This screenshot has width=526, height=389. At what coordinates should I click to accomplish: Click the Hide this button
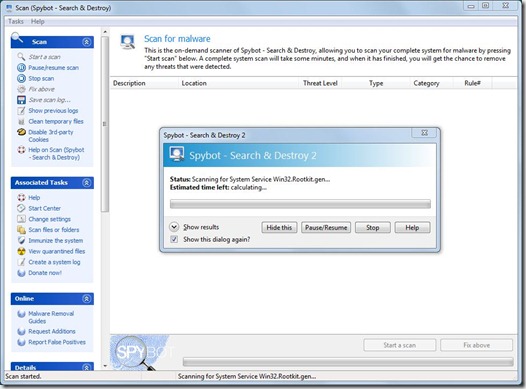click(279, 227)
